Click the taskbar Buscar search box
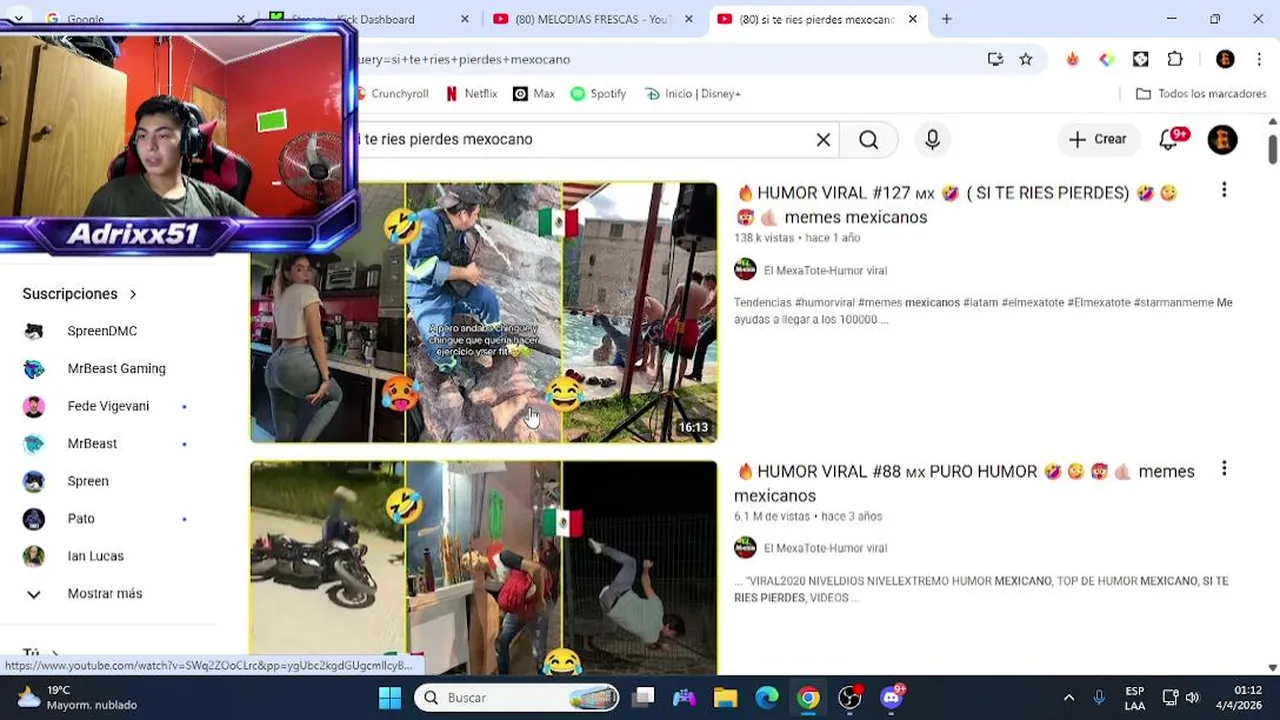The width and height of the screenshot is (1280, 720). [517, 697]
